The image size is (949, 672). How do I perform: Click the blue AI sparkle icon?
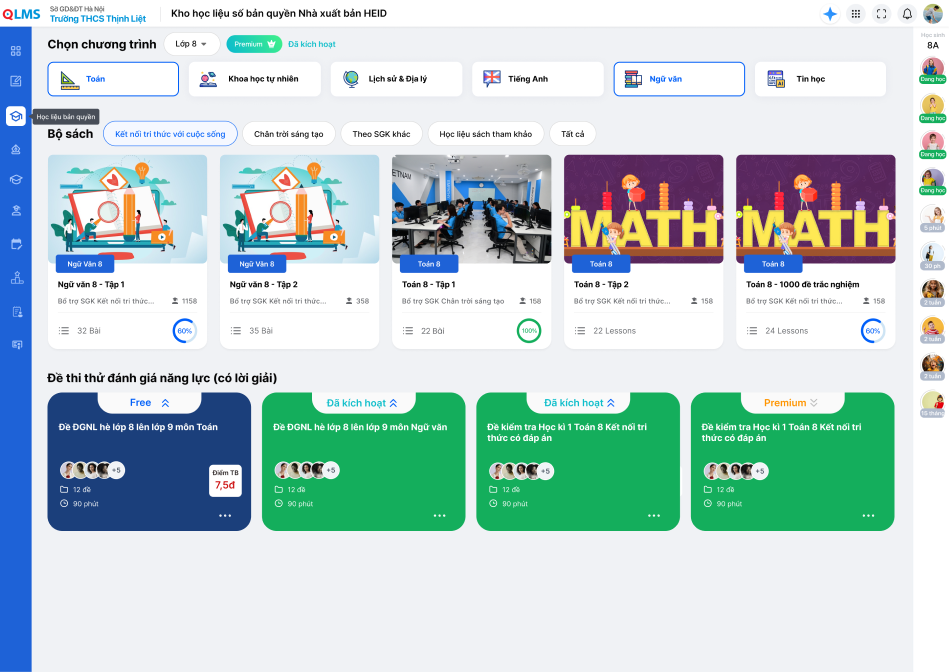click(x=829, y=14)
